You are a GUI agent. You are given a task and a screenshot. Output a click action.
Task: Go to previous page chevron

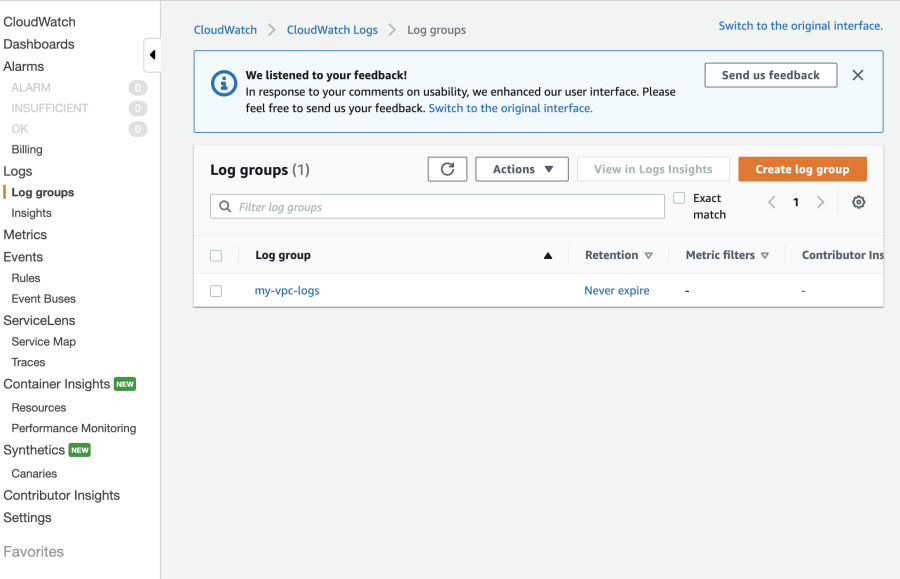[x=772, y=202]
